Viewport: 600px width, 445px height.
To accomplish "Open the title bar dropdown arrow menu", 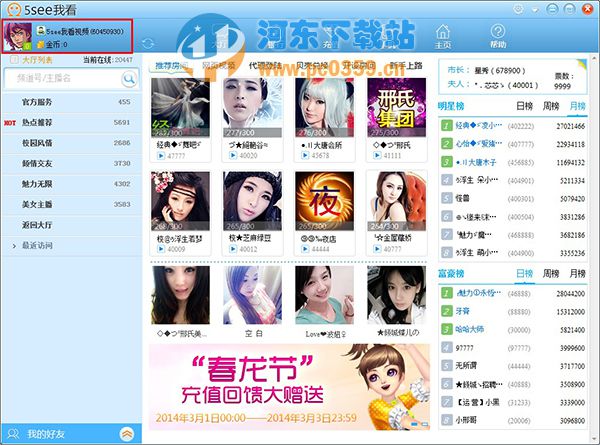I will point(535,10).
